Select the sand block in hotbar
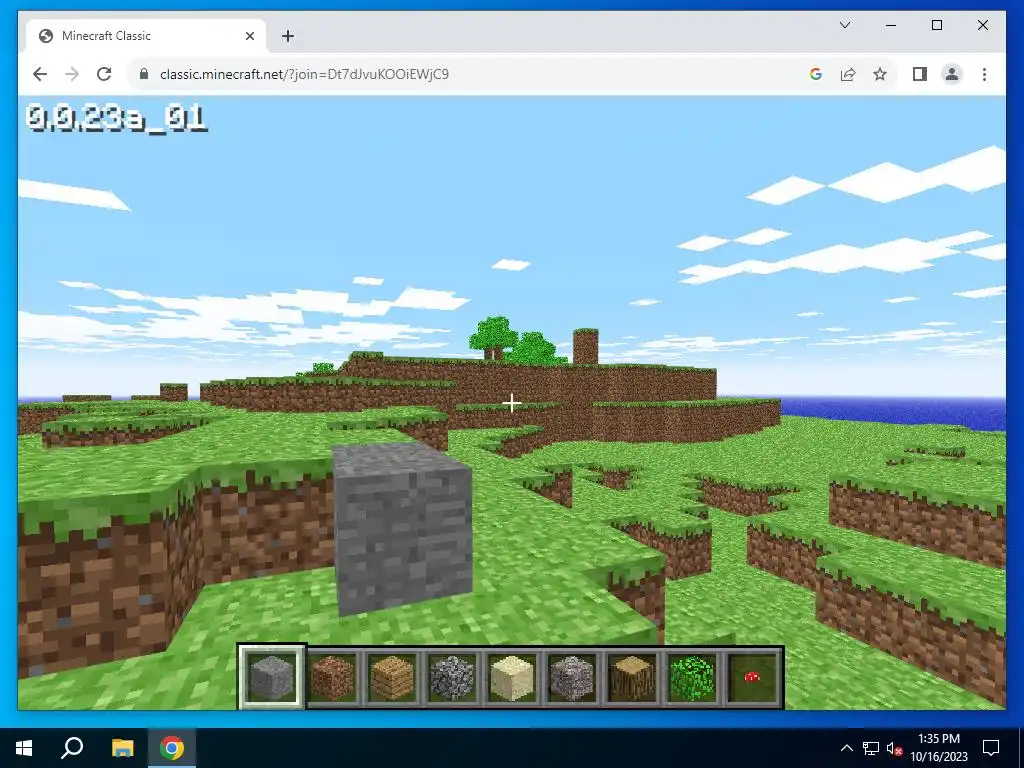 (512, 677)
